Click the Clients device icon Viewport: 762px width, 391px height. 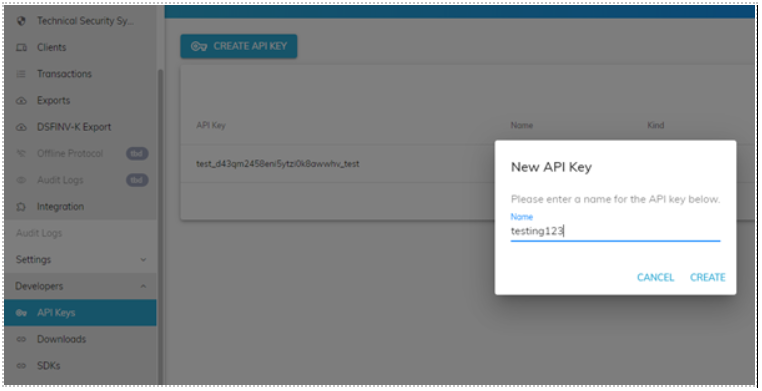point(21,48)
